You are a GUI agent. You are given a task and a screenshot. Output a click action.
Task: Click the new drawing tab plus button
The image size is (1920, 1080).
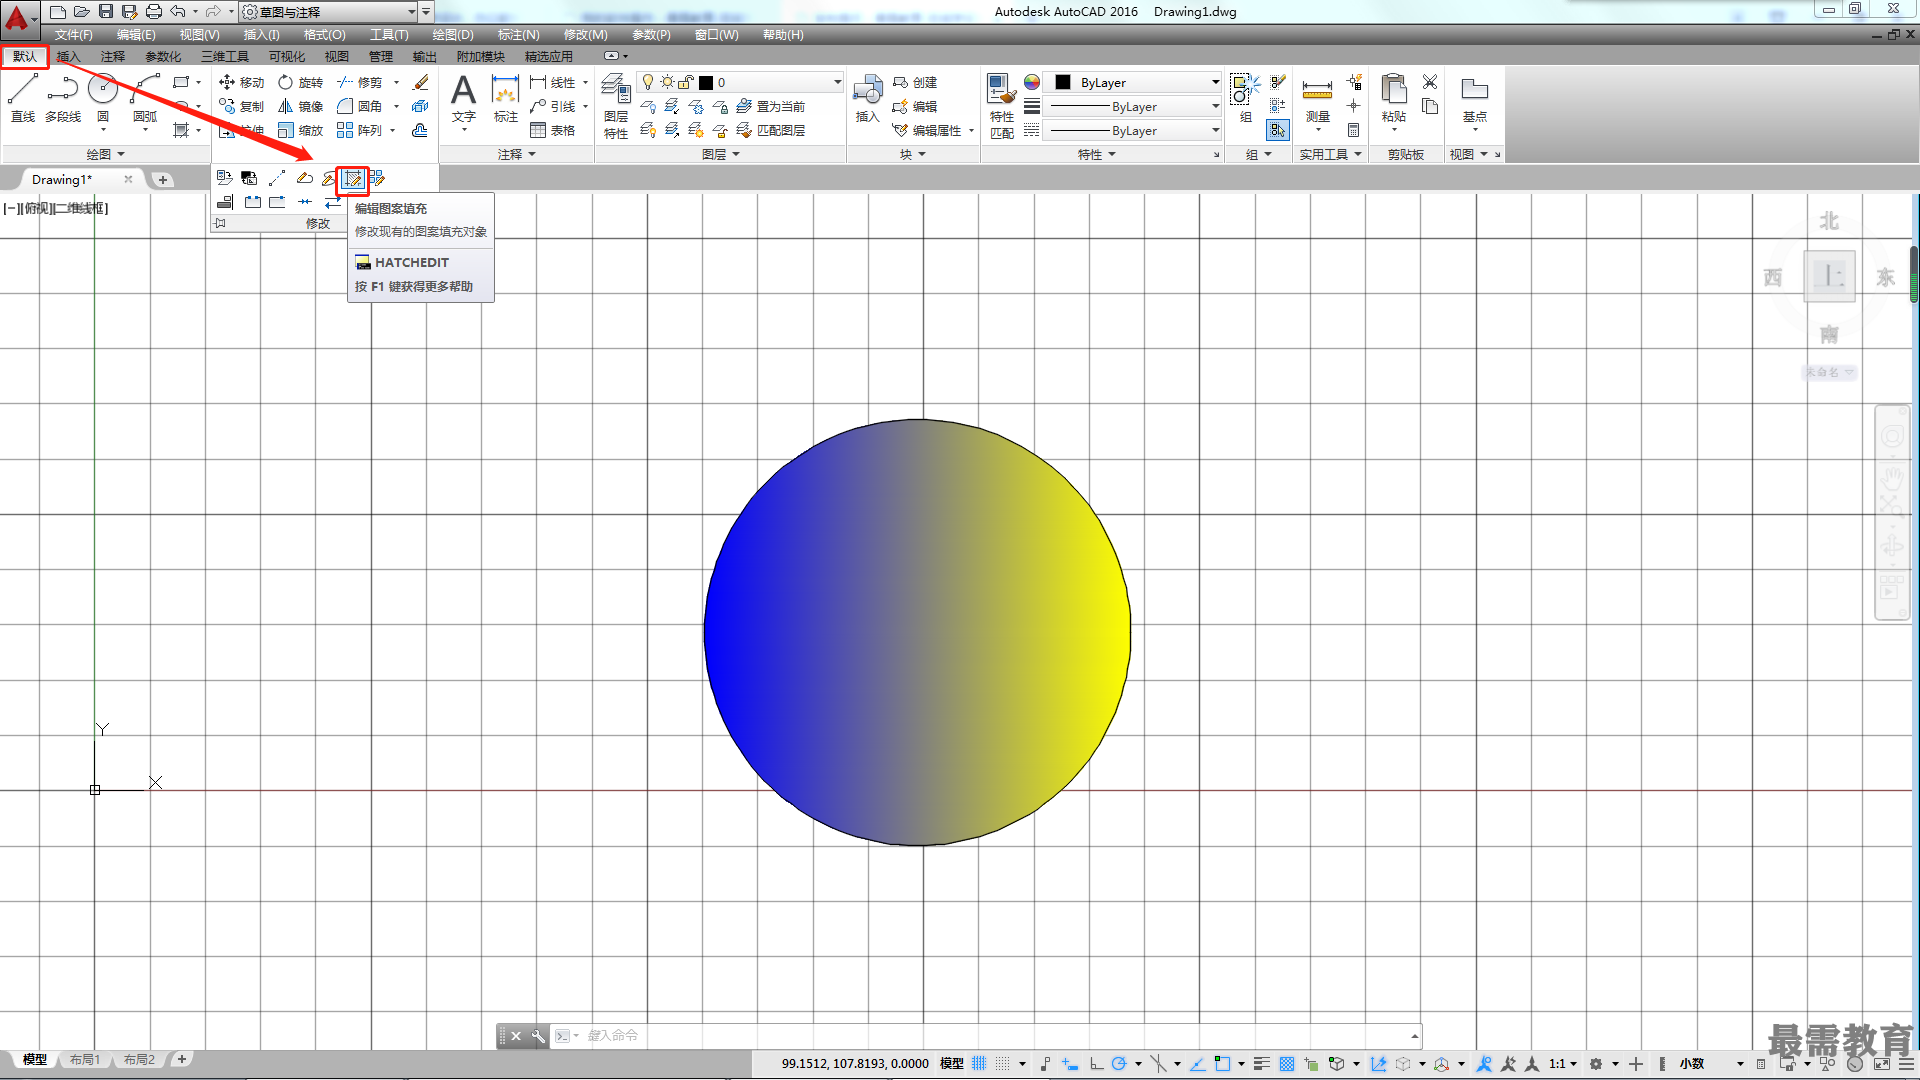(163, 180)
